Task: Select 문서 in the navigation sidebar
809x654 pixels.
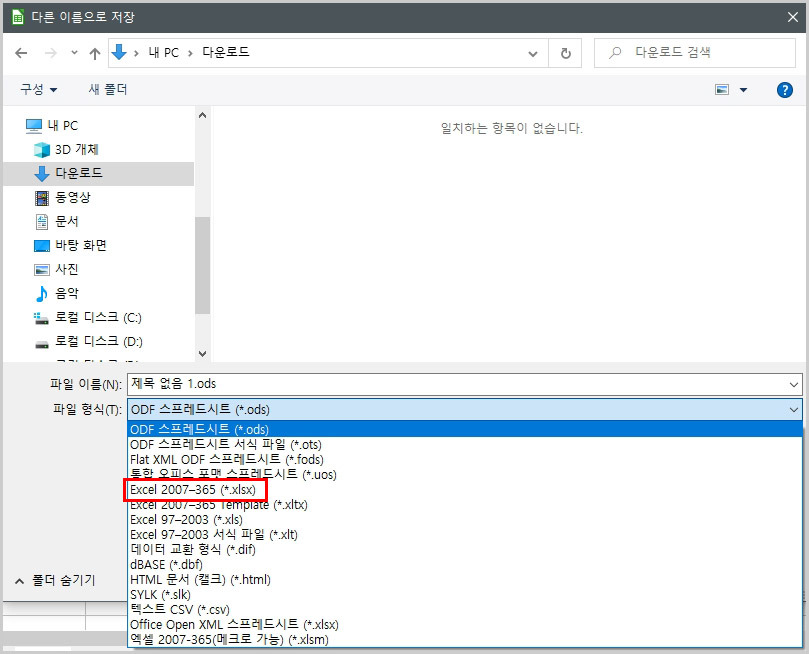Action: (x=64, y=220)
